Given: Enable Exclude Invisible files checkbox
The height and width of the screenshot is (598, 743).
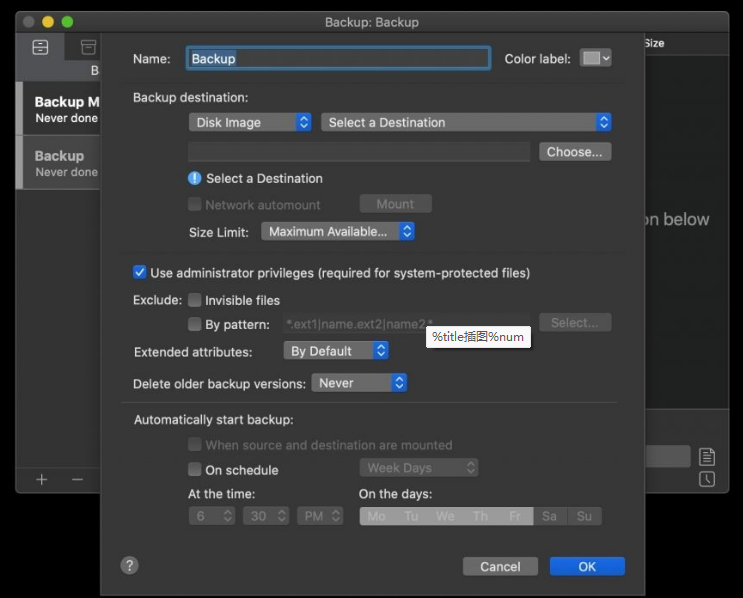Looking at the screenshot, I should point(195,300).
